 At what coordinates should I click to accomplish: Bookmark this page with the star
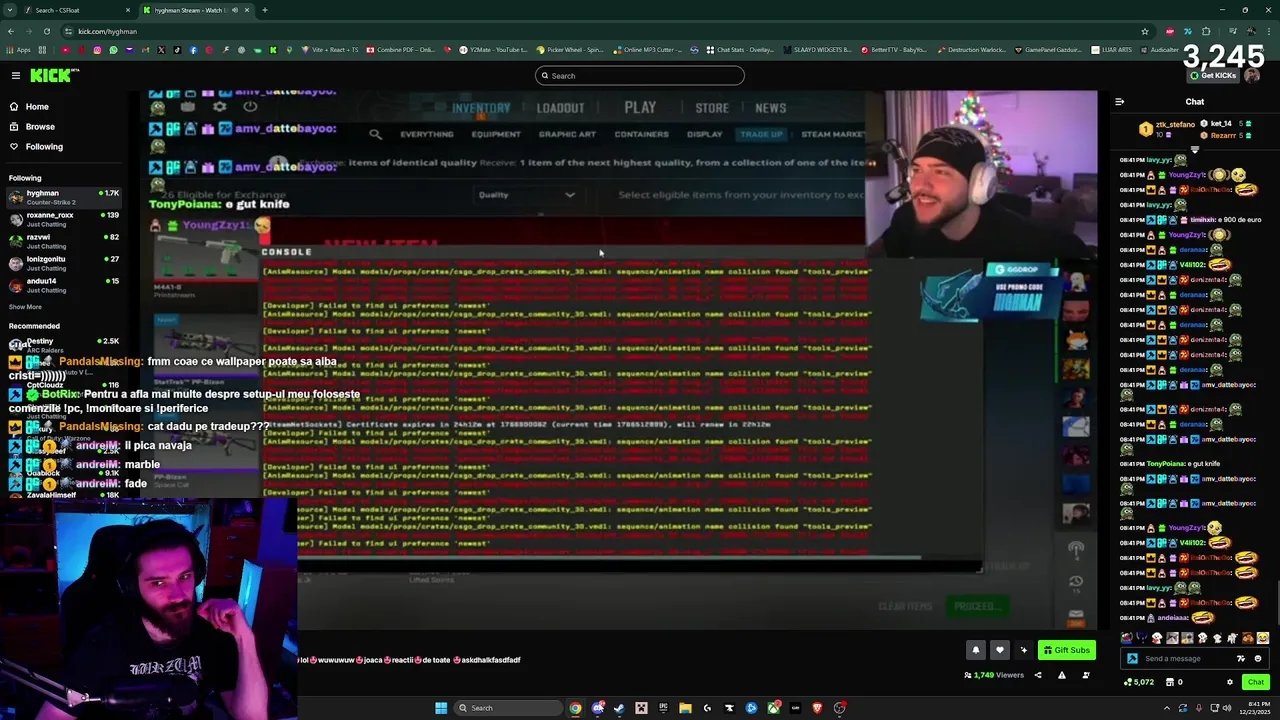point(1145,31)
